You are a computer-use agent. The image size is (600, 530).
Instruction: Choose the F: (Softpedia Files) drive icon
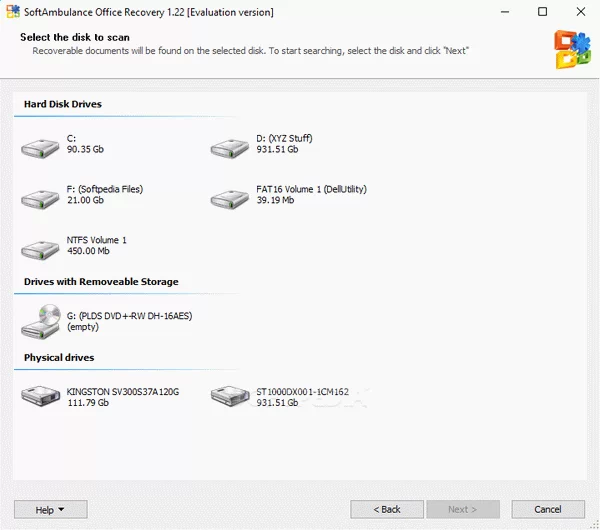[40, 199]
